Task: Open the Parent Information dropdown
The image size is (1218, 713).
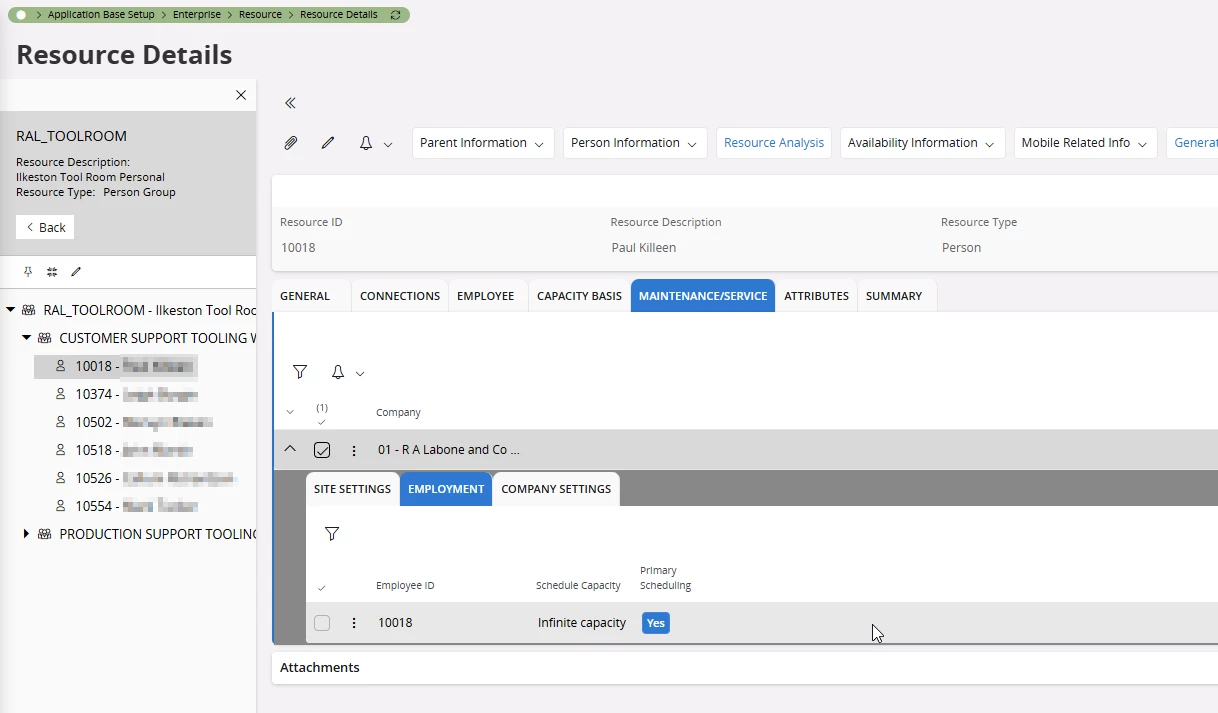Action: coord(483,143)
